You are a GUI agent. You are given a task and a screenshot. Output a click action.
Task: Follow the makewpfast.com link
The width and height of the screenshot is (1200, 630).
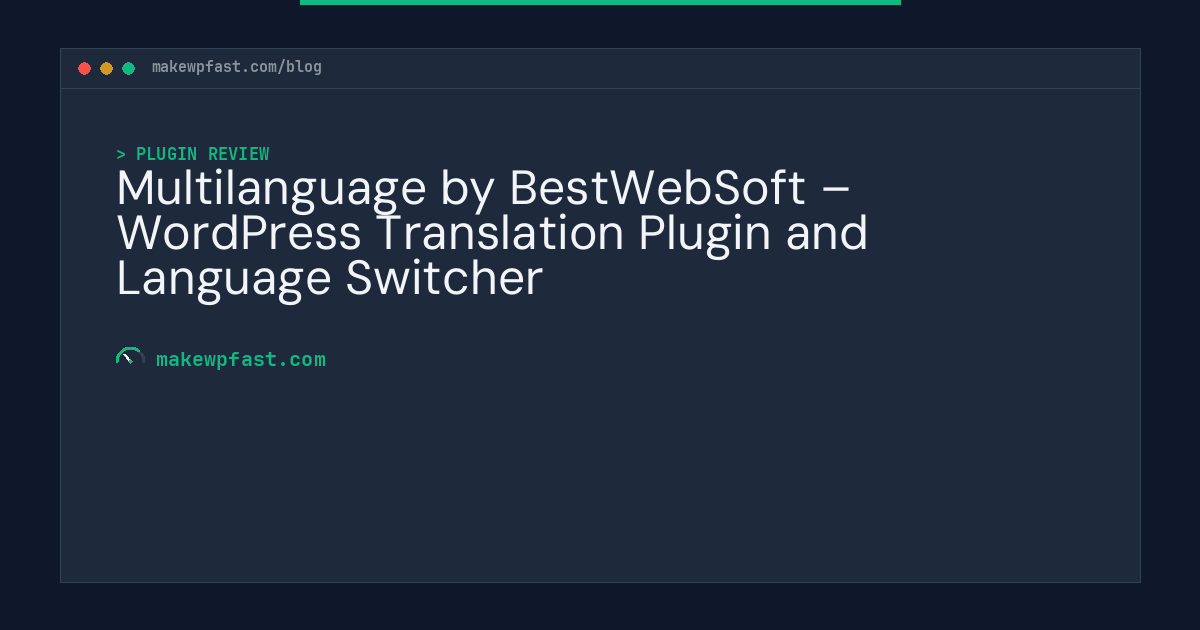coord(241,359)
